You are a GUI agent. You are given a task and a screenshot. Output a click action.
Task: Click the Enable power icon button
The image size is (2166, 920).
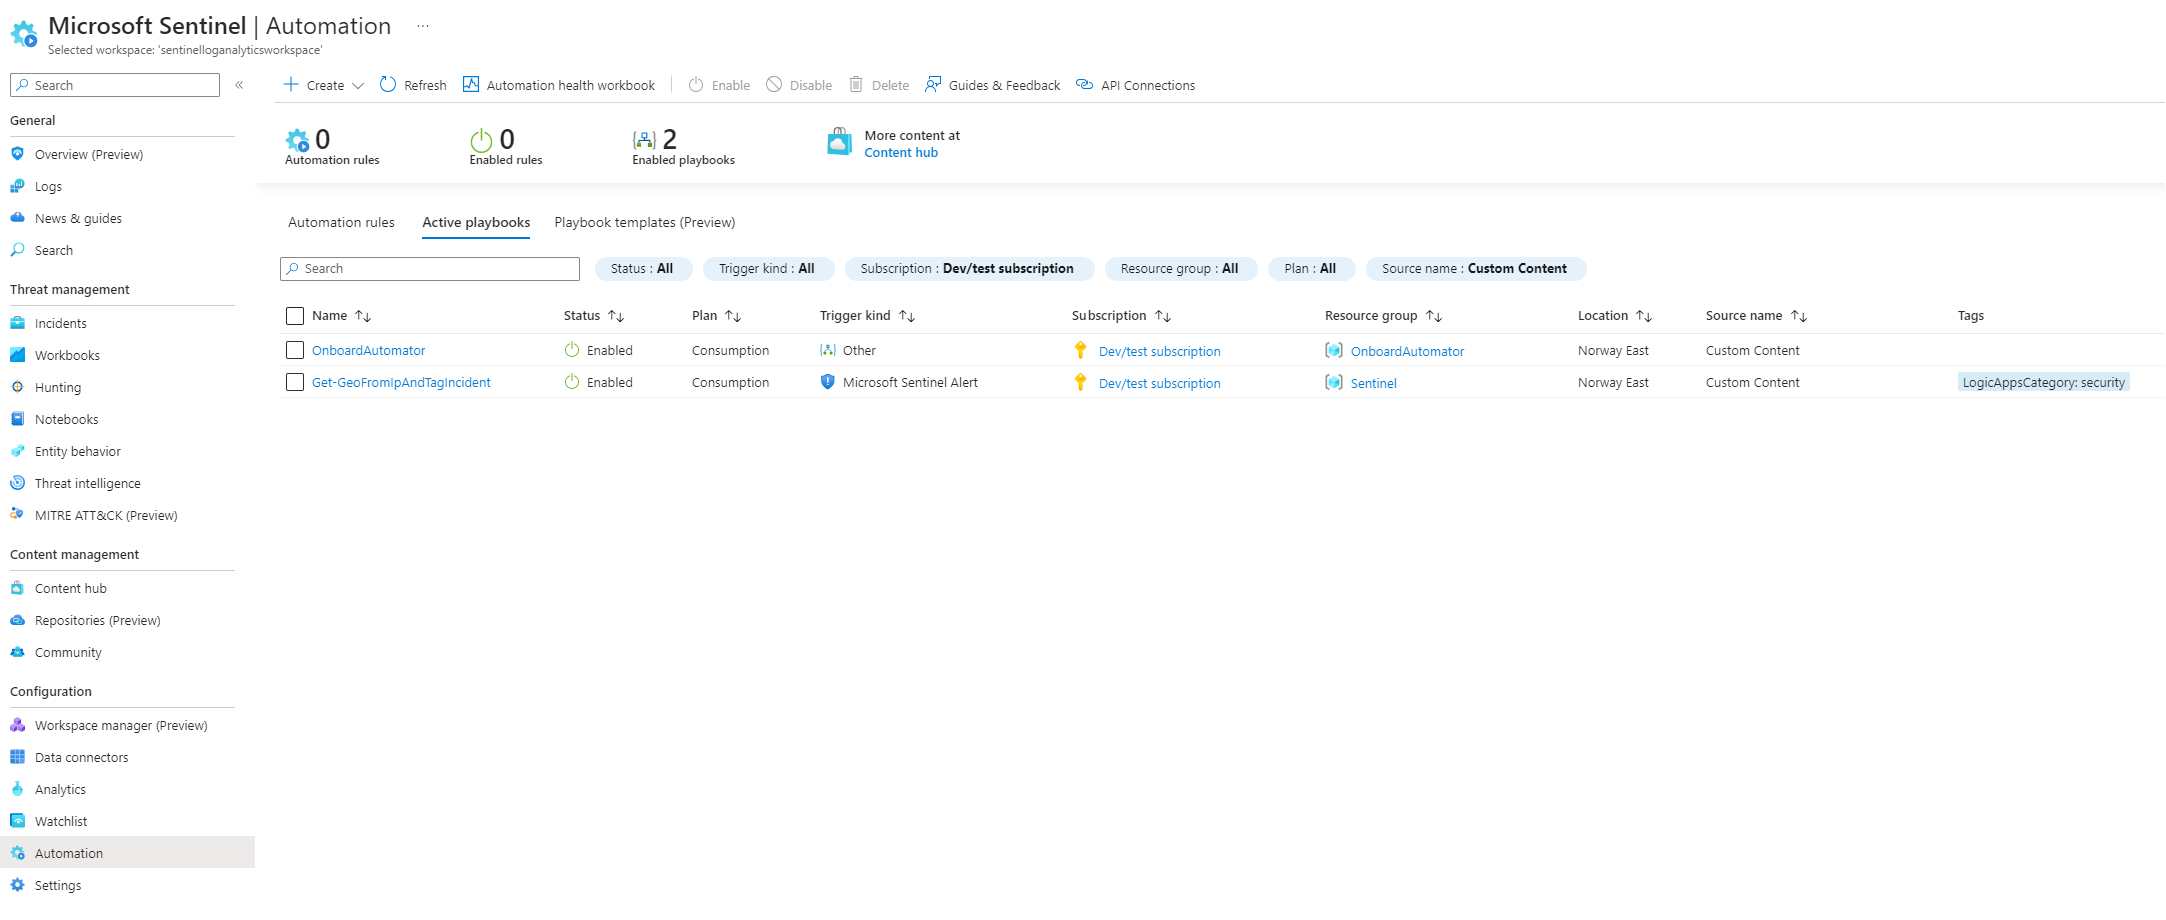coord(696,85)
